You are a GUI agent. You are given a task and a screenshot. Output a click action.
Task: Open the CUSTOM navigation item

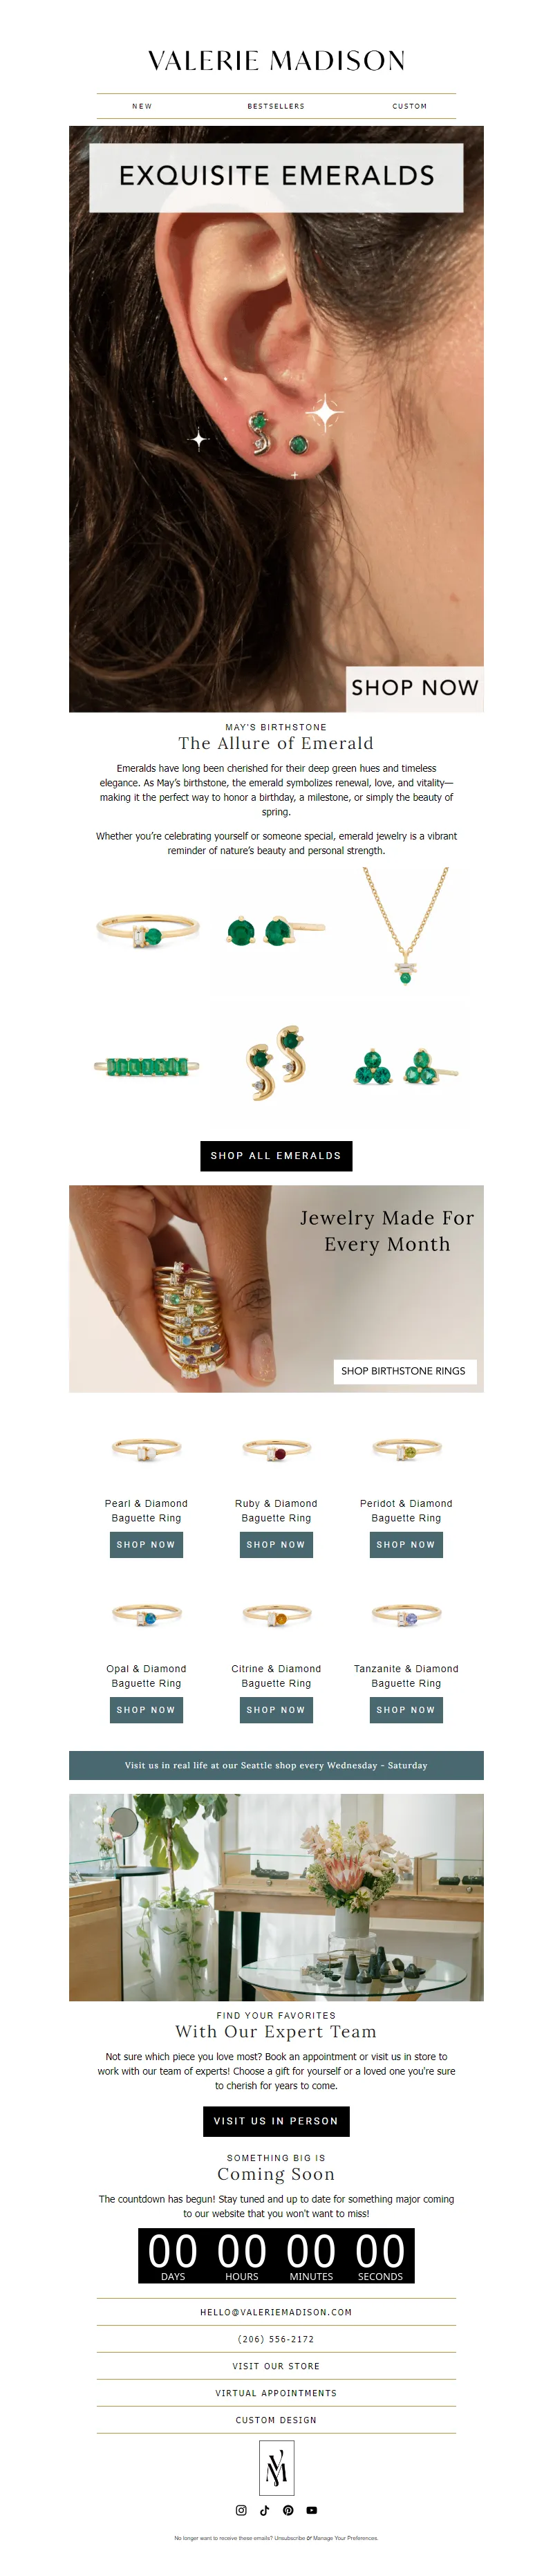click(x=410, y=106)
